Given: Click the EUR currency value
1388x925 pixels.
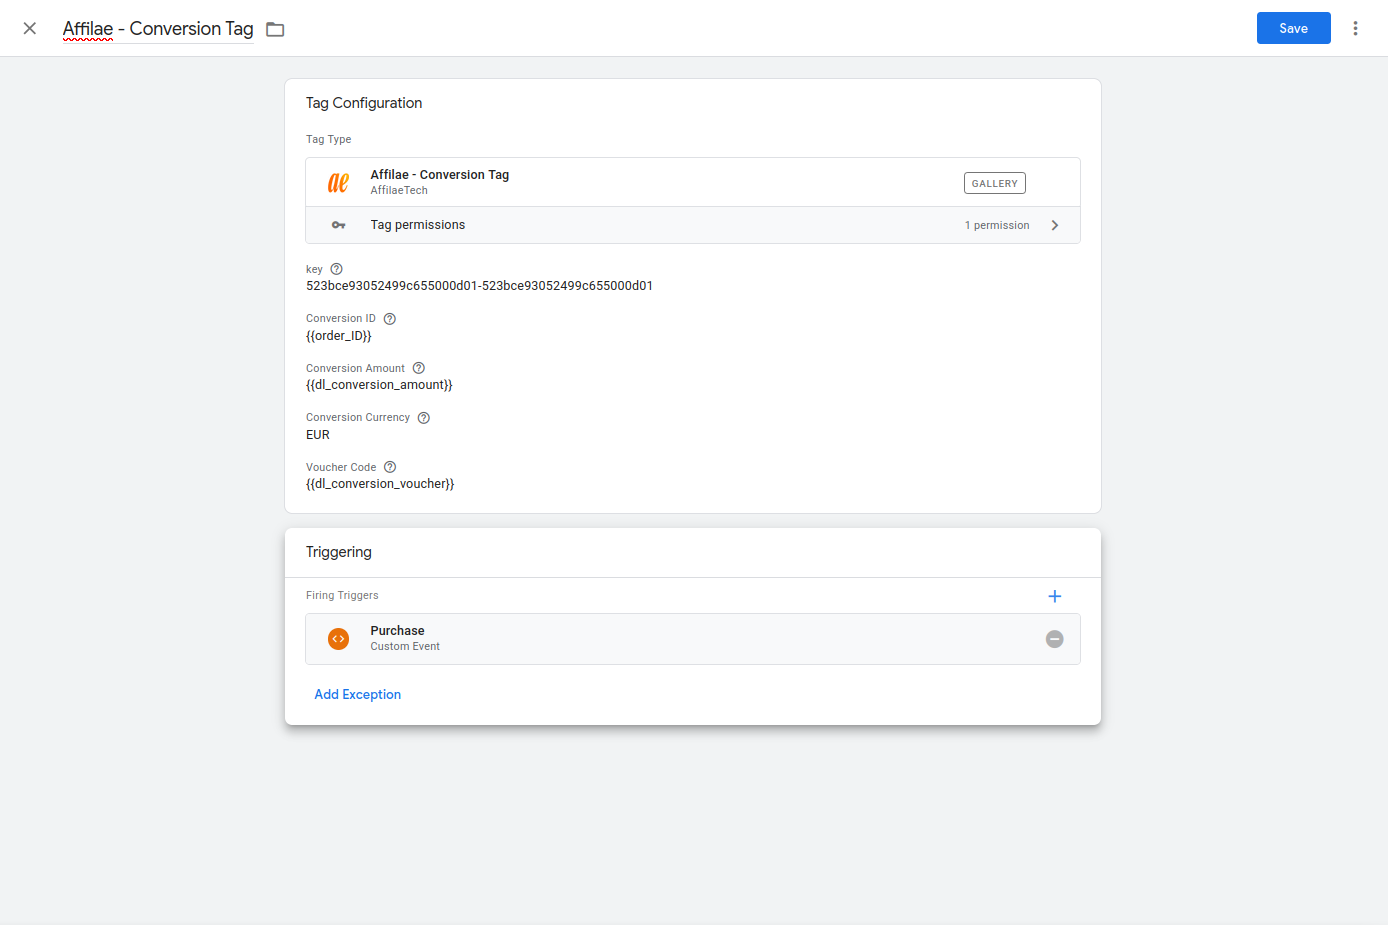Looking at the screenshot, I should pos(318,435).
